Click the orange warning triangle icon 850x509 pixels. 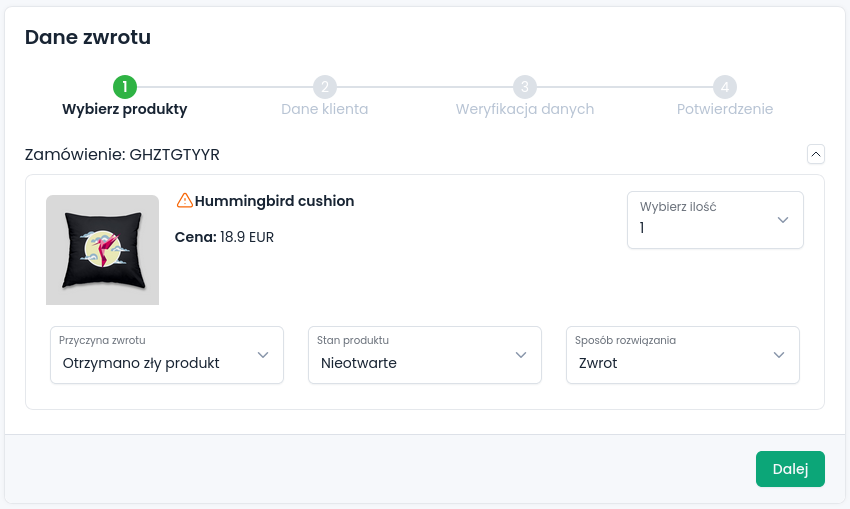[184, 201]
